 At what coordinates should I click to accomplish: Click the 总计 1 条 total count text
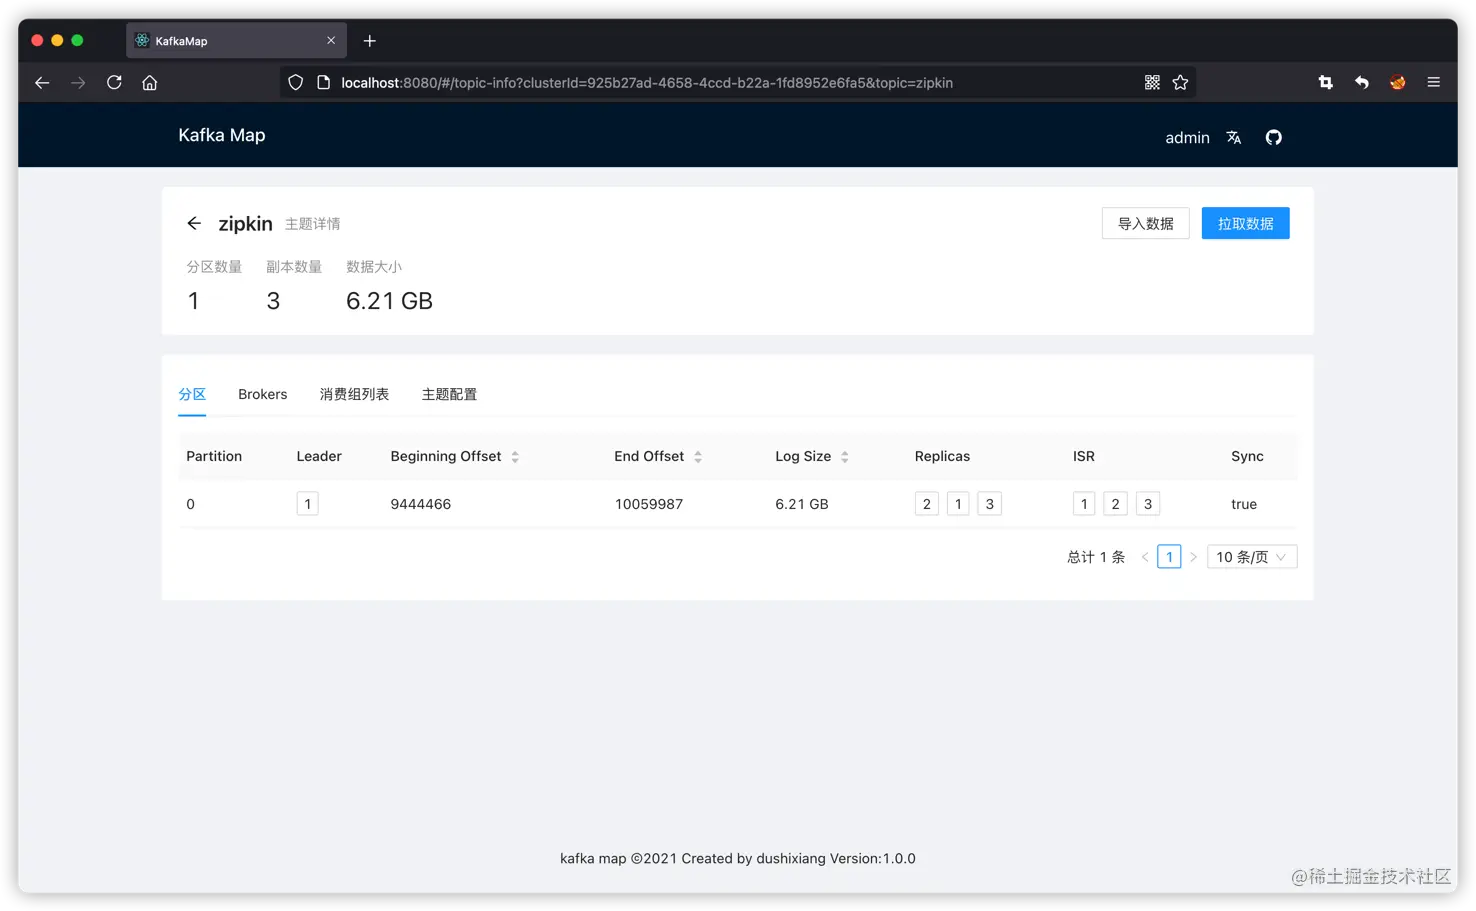pos(1096,557)
